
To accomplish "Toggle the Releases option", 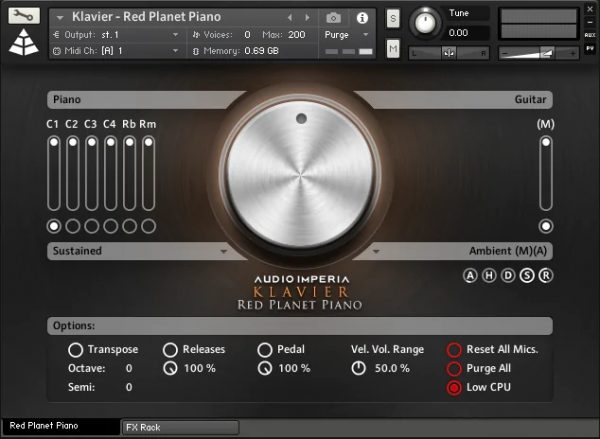I will point(170,350).
